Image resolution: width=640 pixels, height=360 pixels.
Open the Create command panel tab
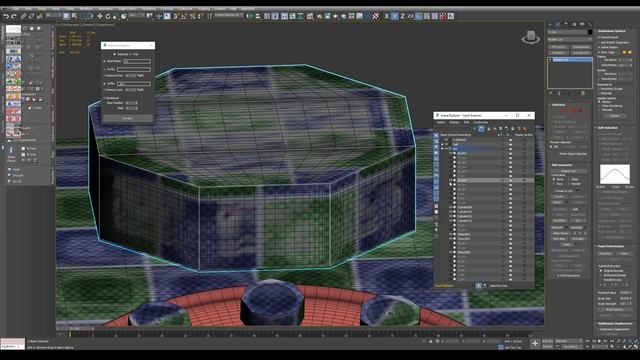click(551, 25)
